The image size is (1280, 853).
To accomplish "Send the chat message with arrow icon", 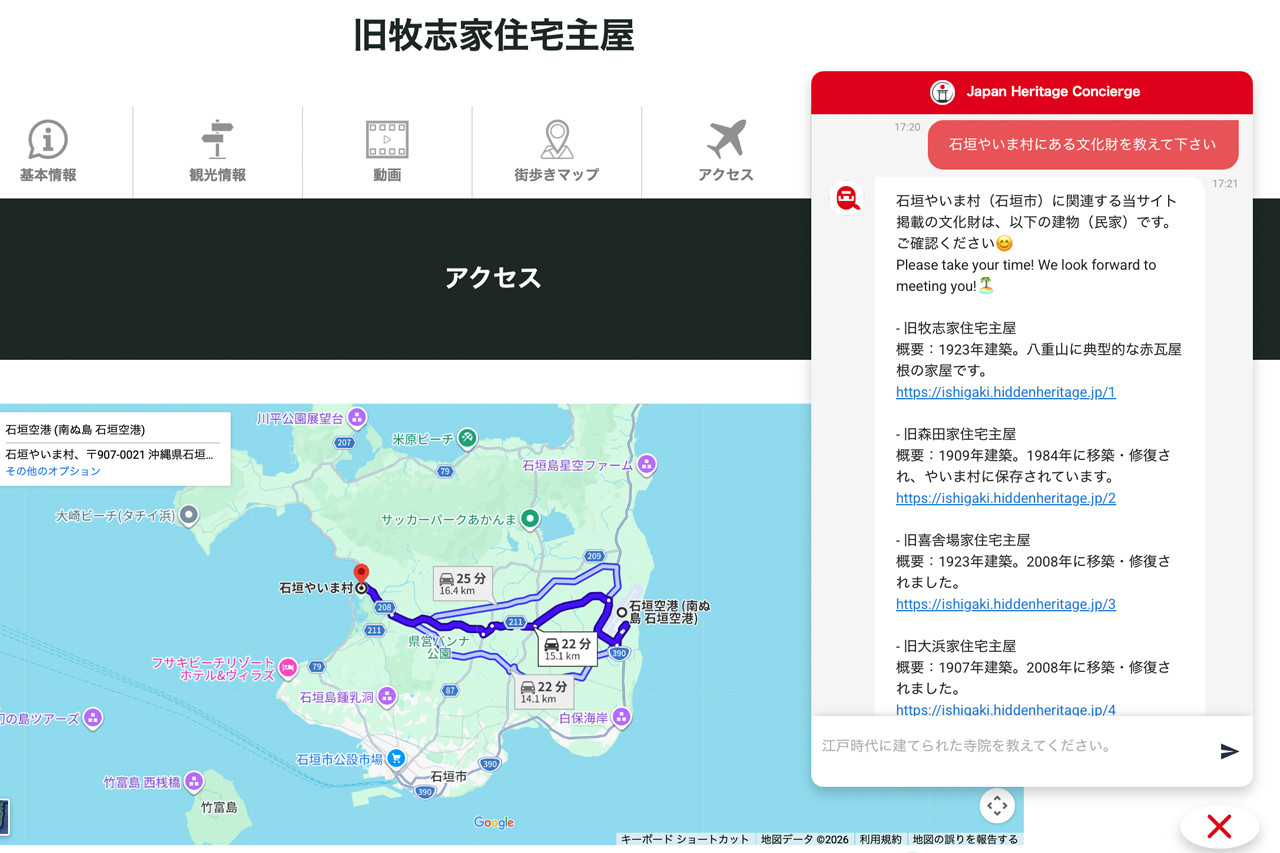I will [1229, 751].
